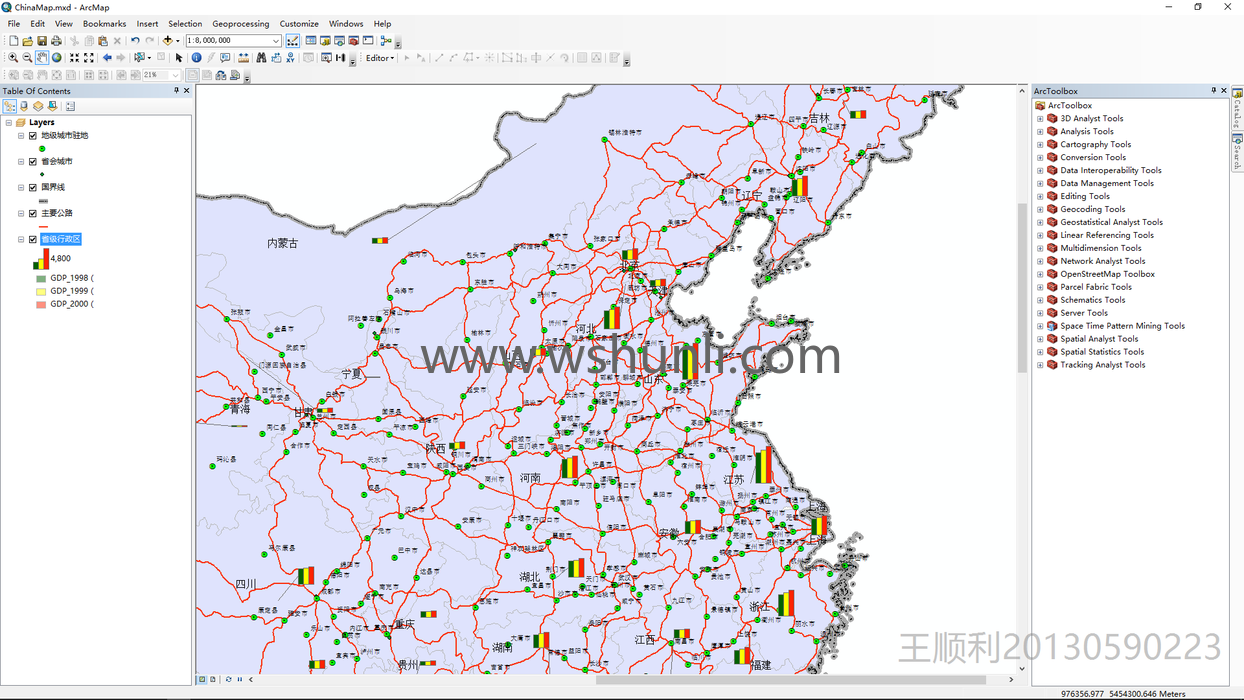This screenshot has height=700, width=1244.
Task: Click the bar chart symbol in legend
Action: pyautogui.click(x=41, y=259)
